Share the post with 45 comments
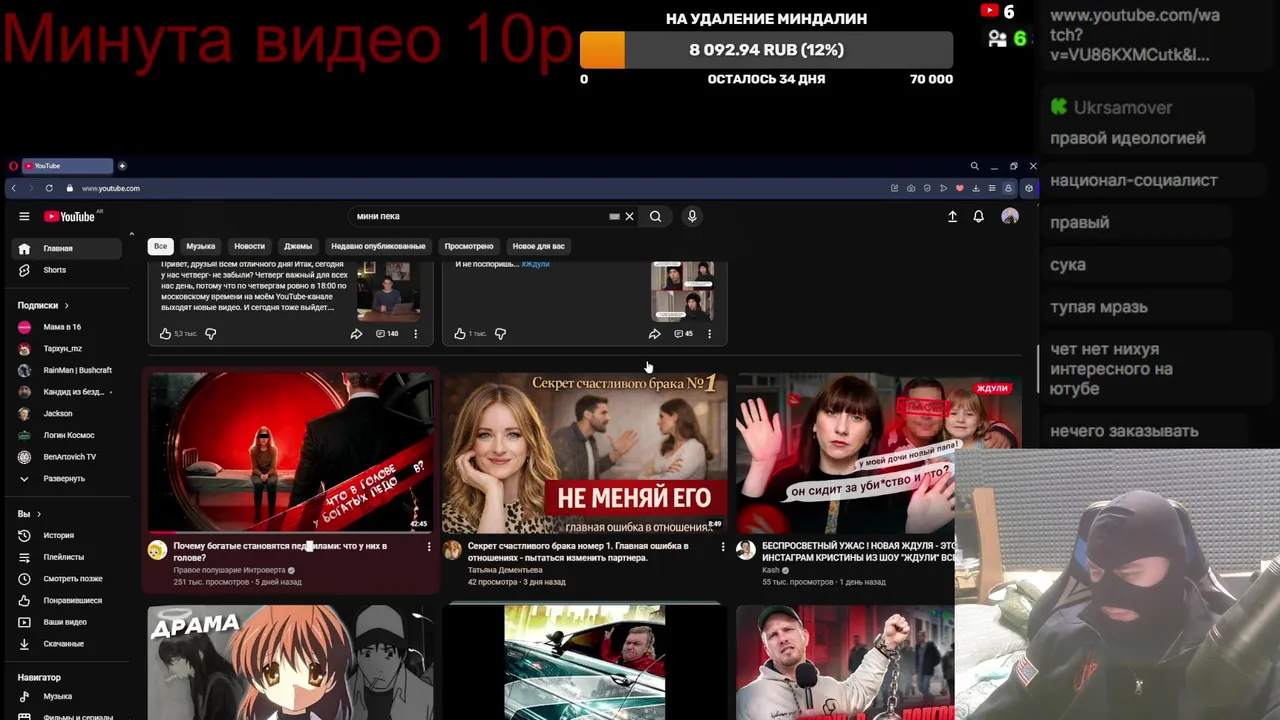Screen dimensions: 1280x720 pyautogui.click(x=654, y=334)
